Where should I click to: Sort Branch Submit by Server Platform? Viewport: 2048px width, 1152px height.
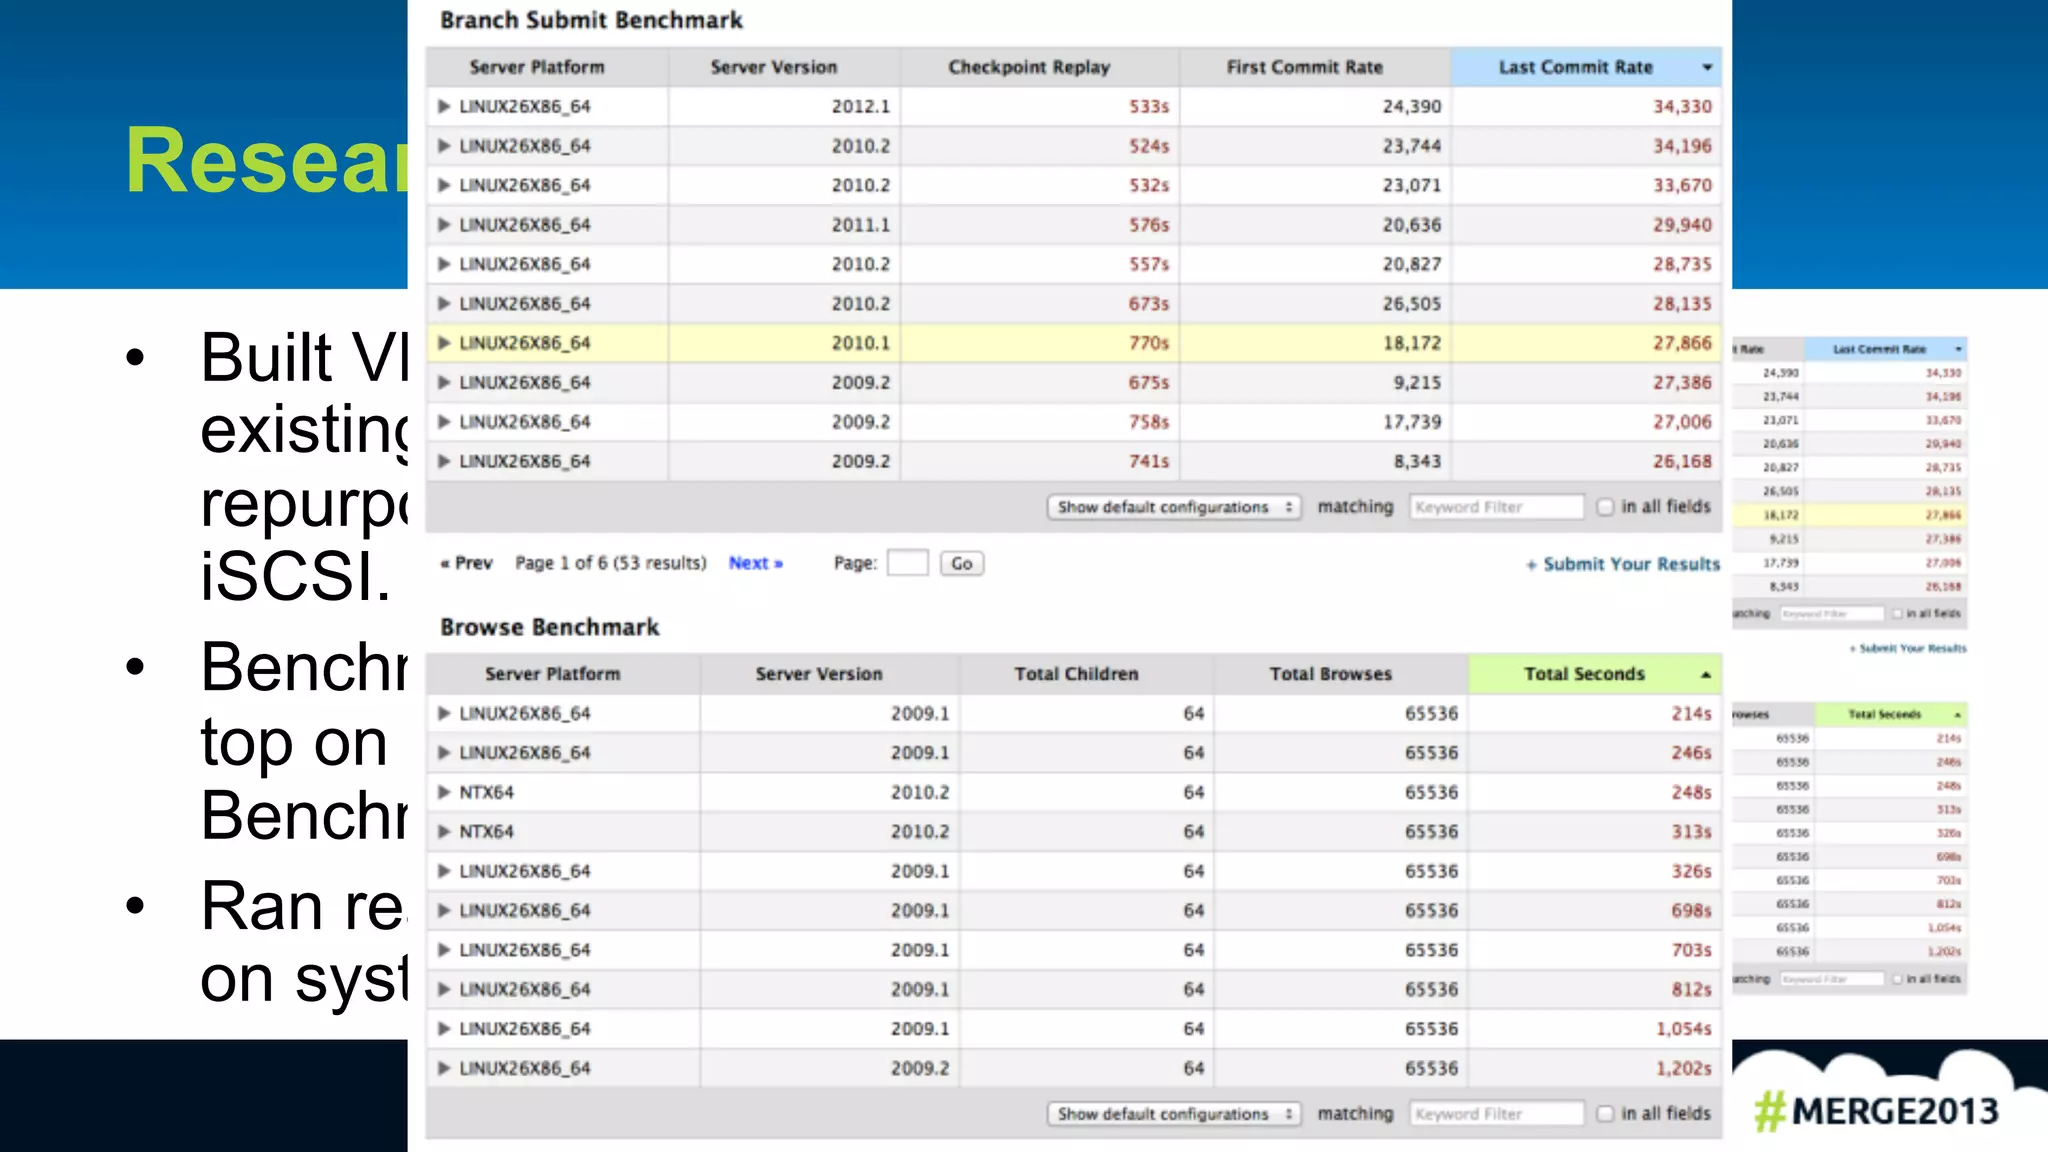pos(547,67)
